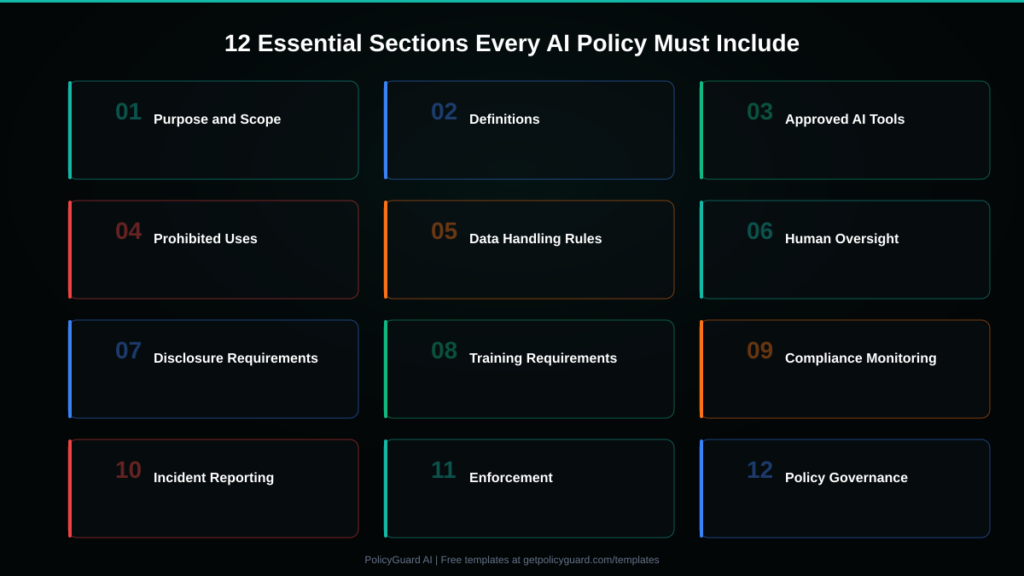Click the number 10 badge
Image resolution: width=1024 pixels, height=576 pixels.
(x=128, y=470)
